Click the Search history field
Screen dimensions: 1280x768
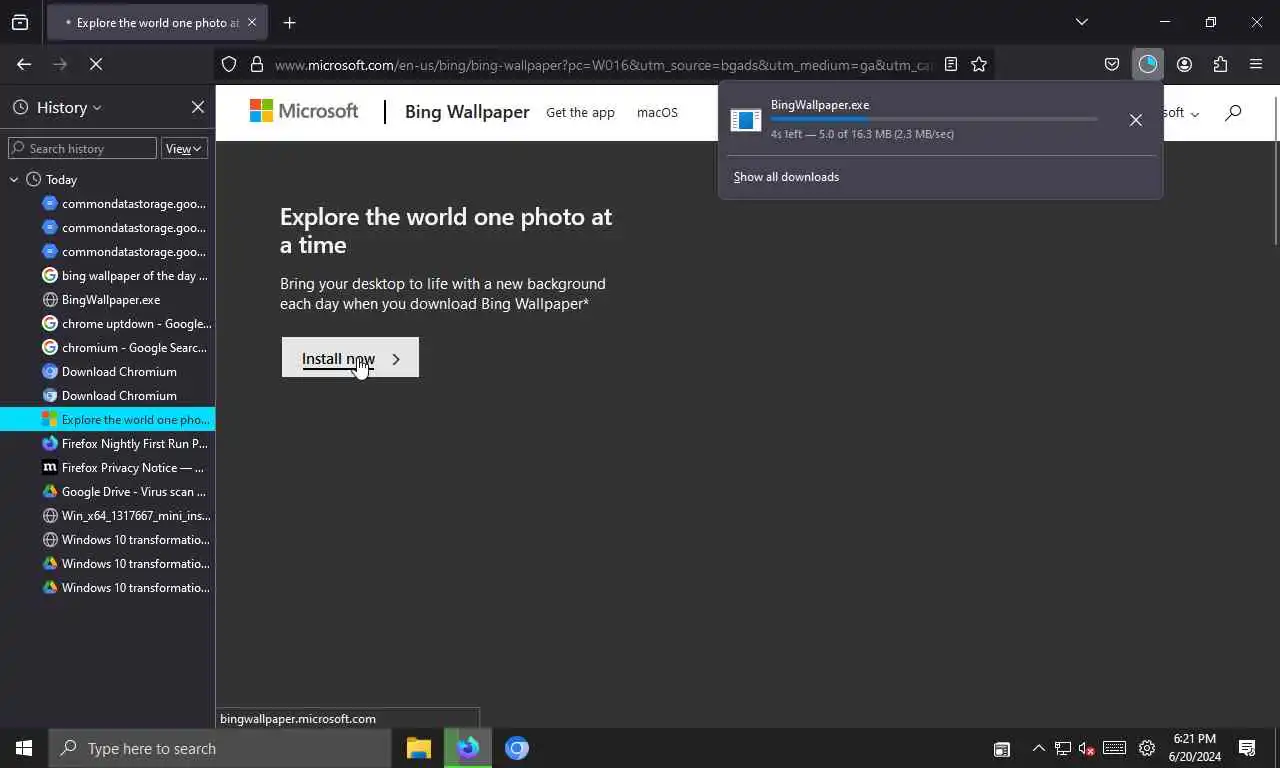82,148
